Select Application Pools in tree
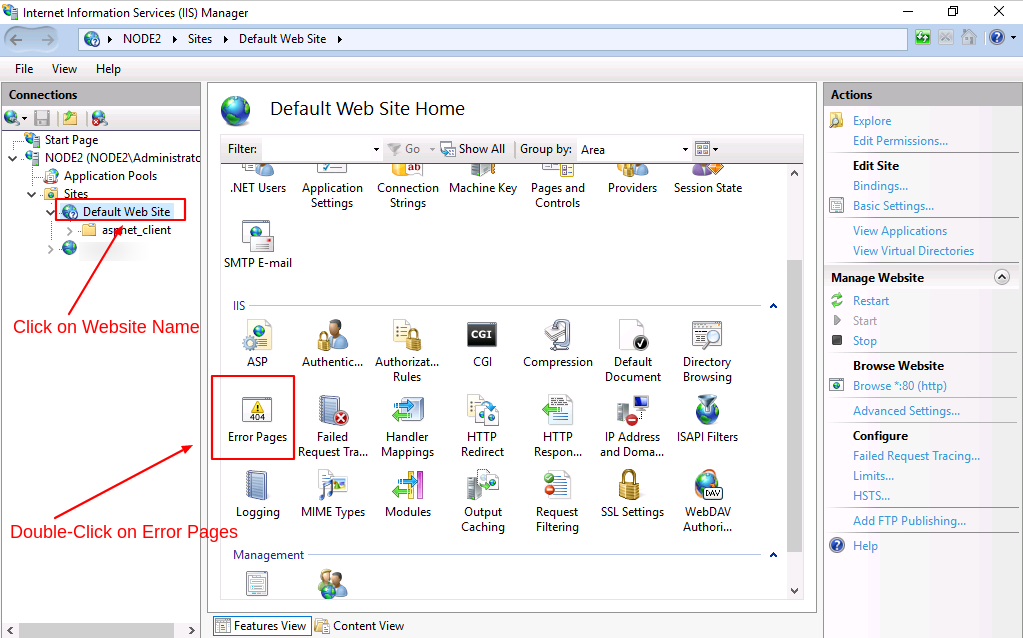Image resolution: width=1023 pixels, height=638 pixels. (x=110, y=175)
